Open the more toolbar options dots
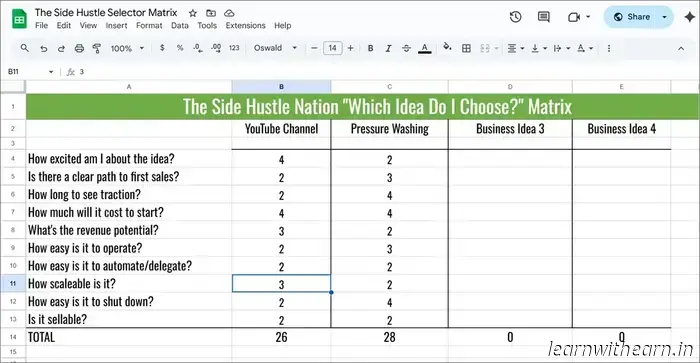 pyautogui.click(x=609, y=48)
